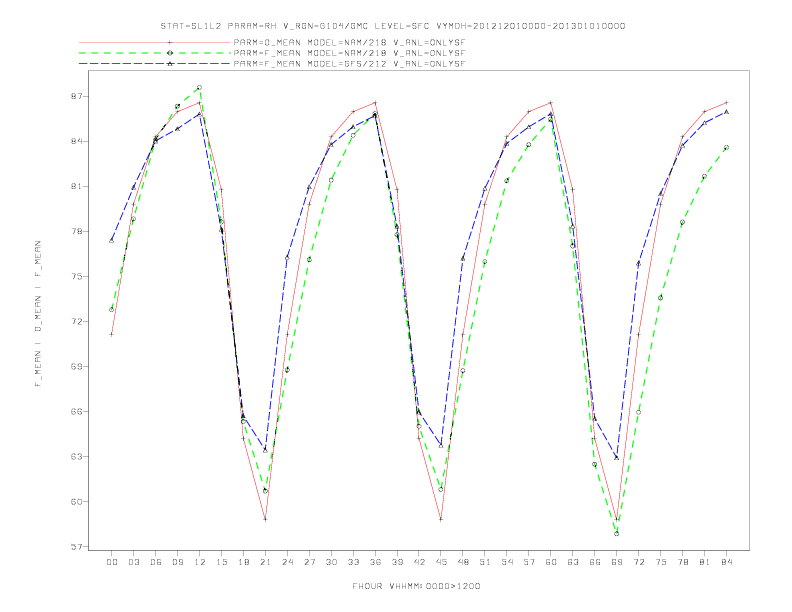792x612 pixels.
Task: Click x-axis forecast hour label 00
Action: (x=112, y=562)
